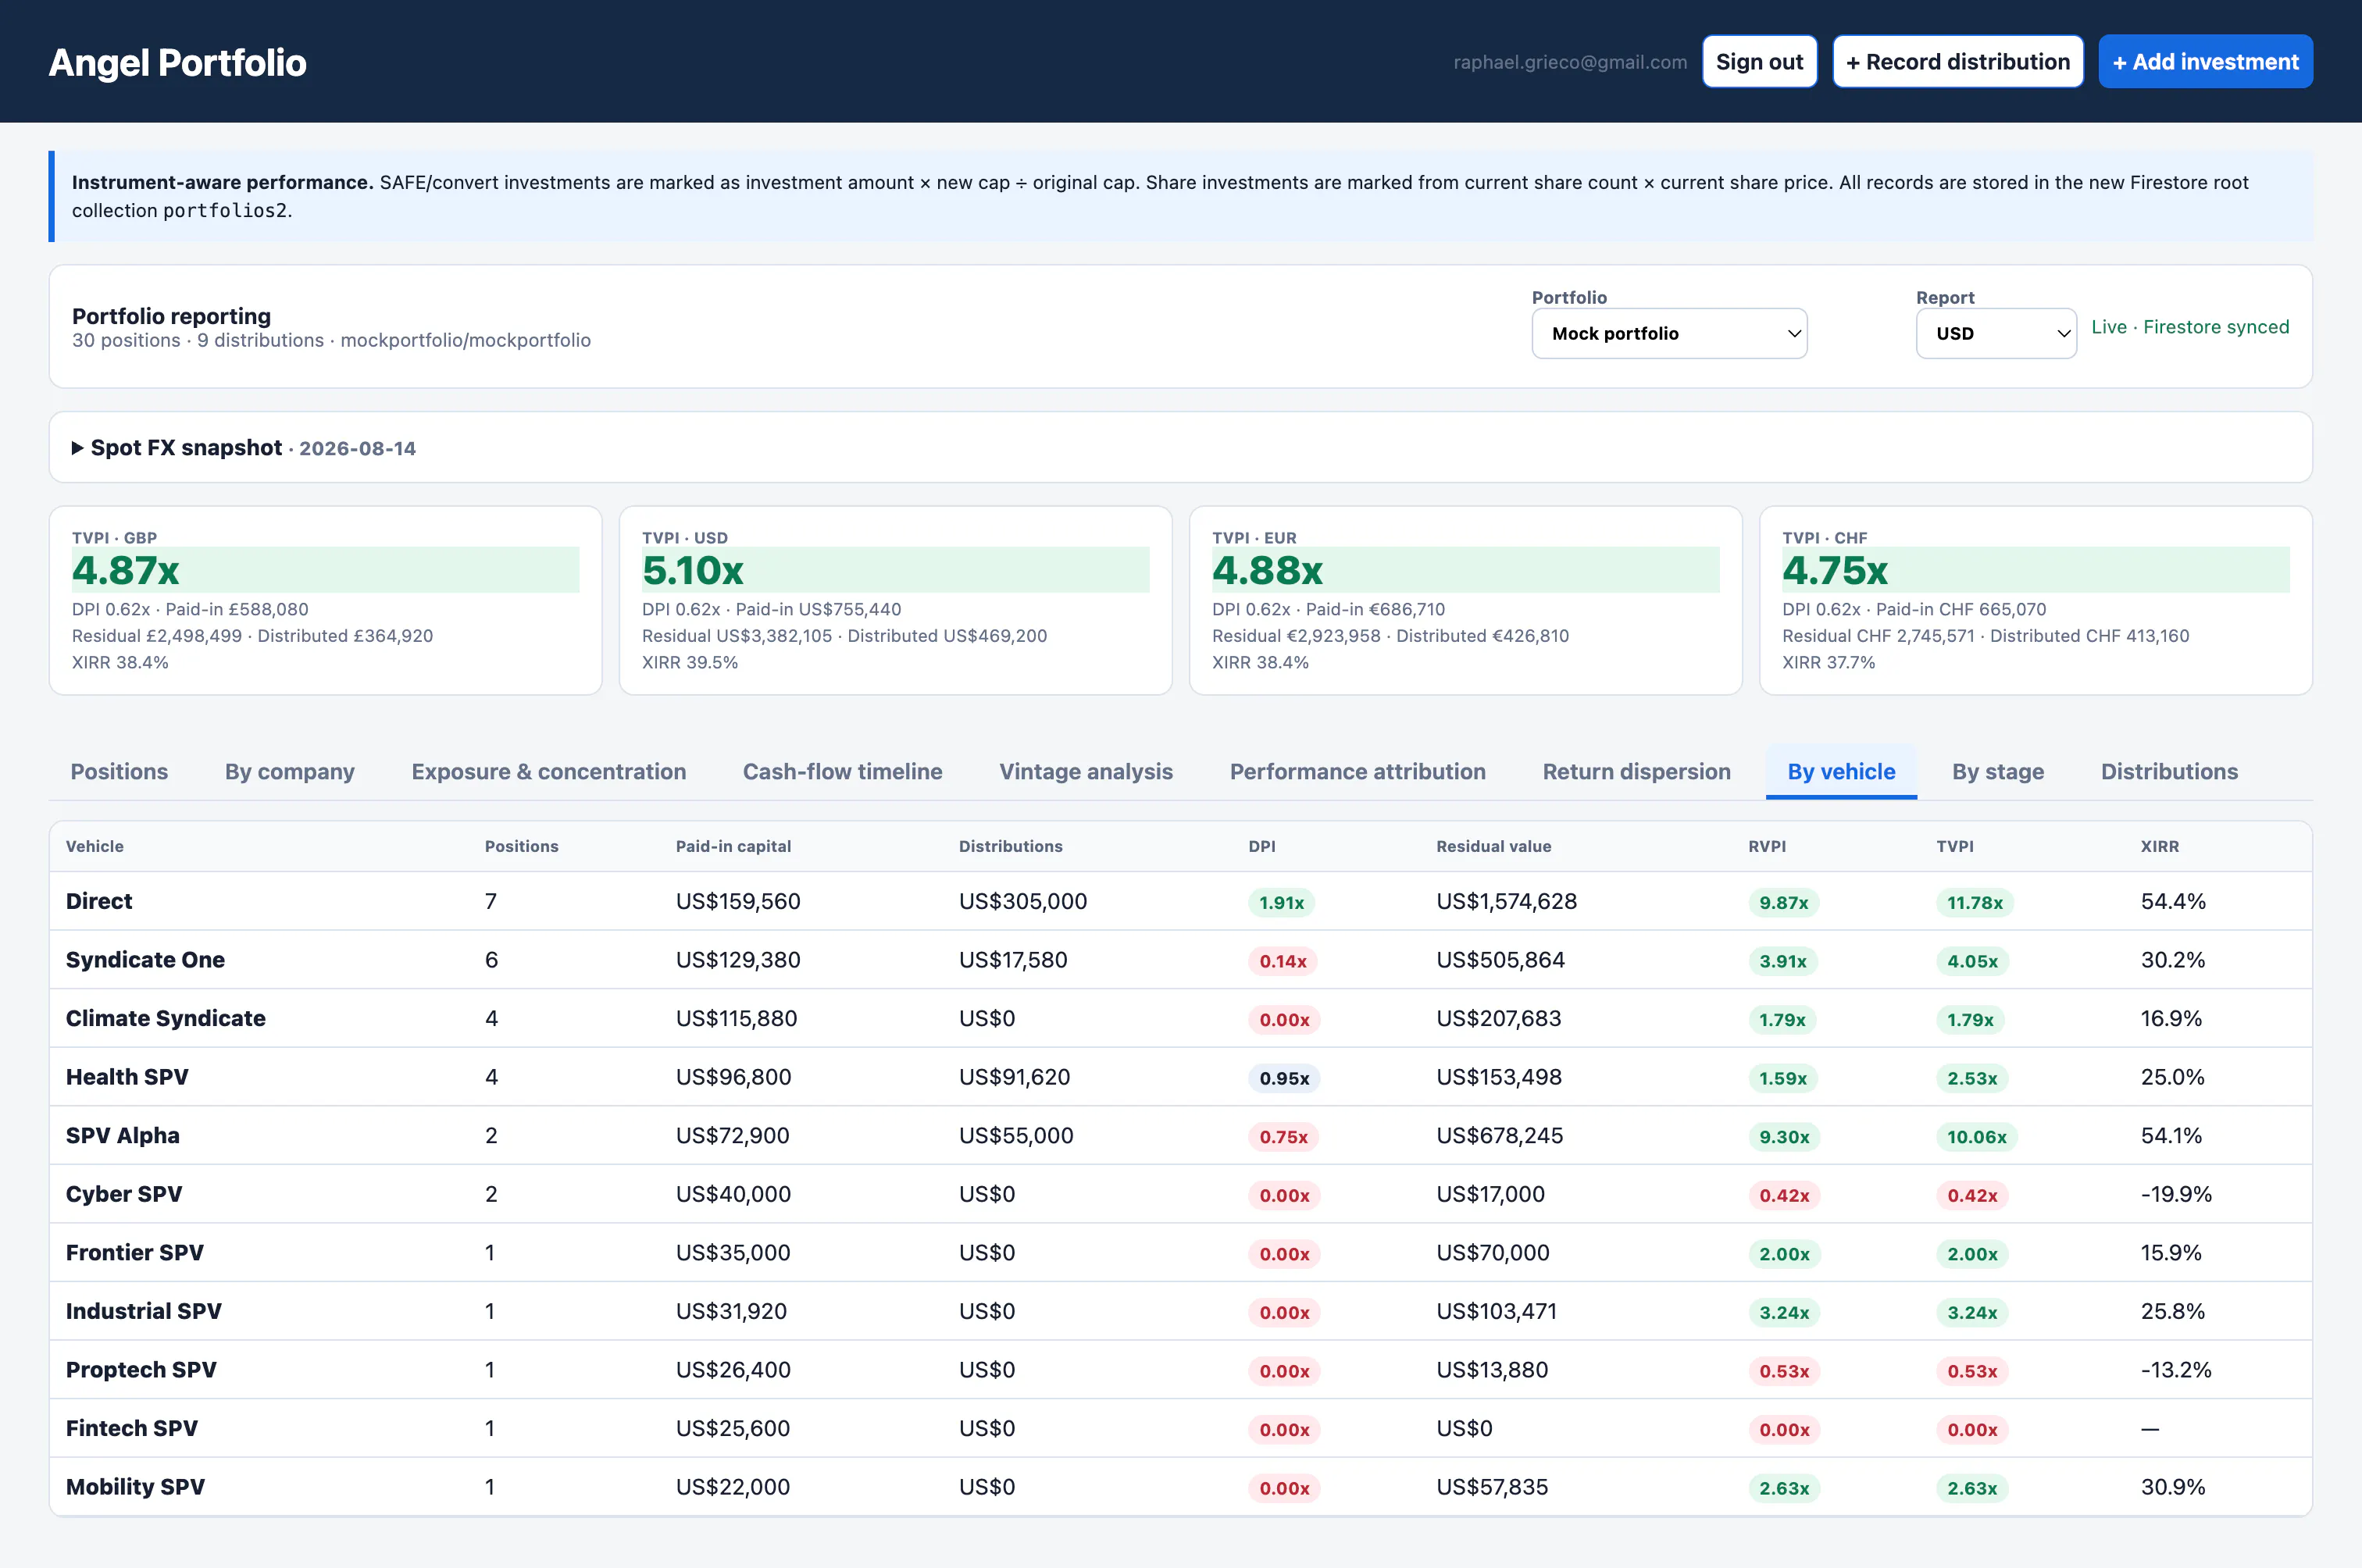The height and width of the screenshot is (1568, 2362).
Task: Select the Industrial SPV row
Action: click(1180, 1311)
